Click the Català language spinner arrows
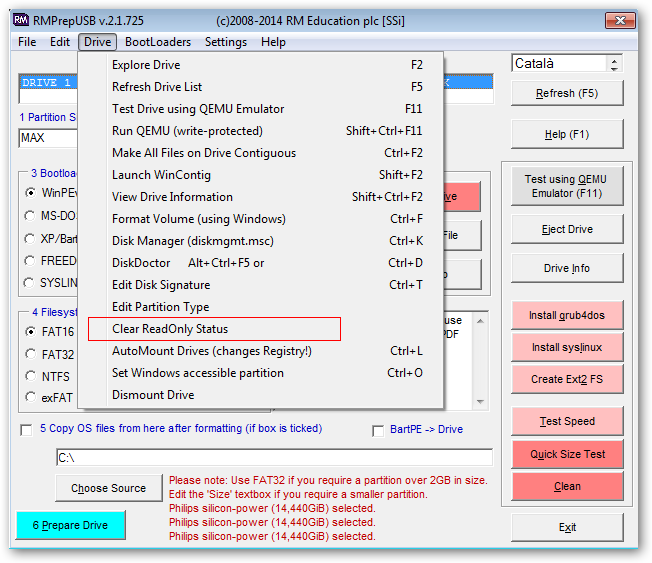This screenshot has width=652, height=563. tap(614, 64)
